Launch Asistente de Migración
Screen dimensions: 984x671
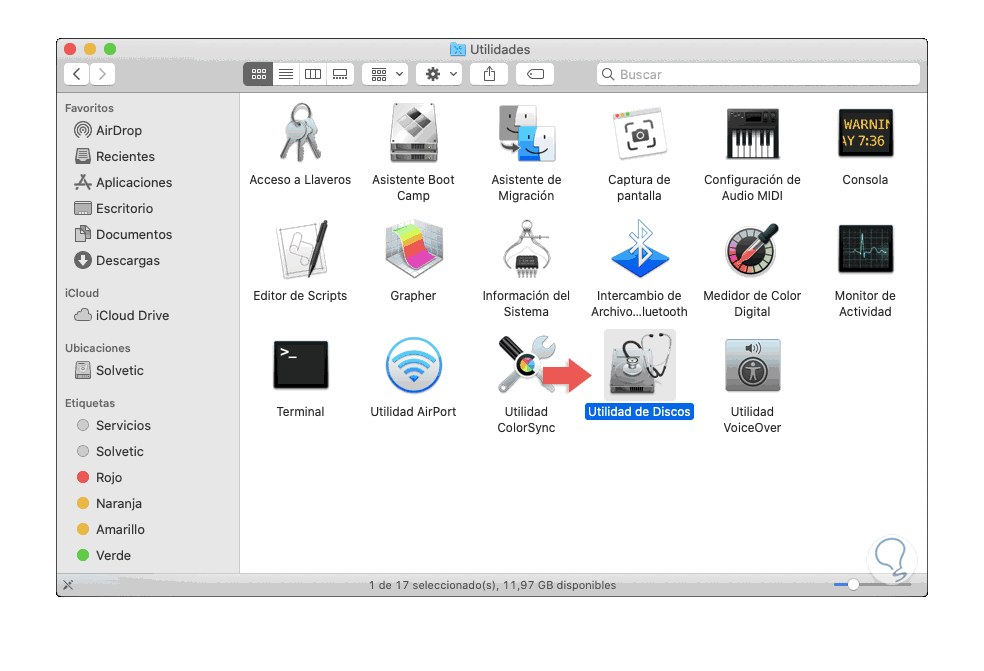[527, 133]
